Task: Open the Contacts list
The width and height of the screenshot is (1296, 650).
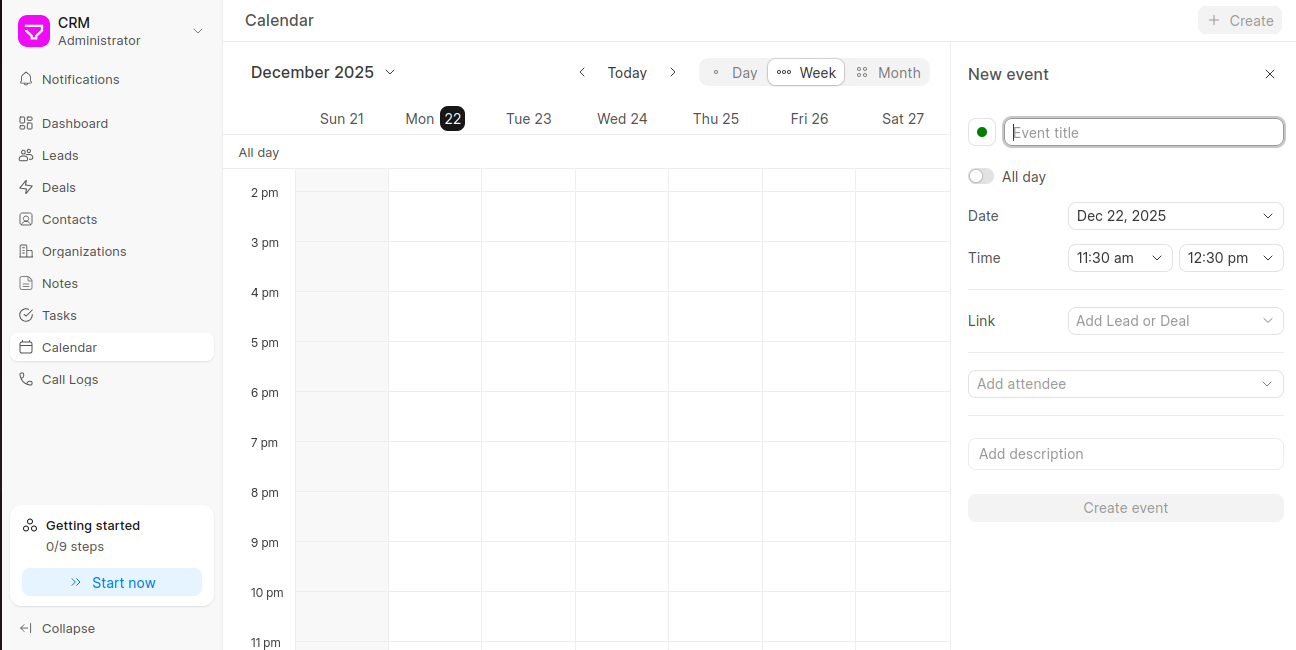Action: [71, 219]
